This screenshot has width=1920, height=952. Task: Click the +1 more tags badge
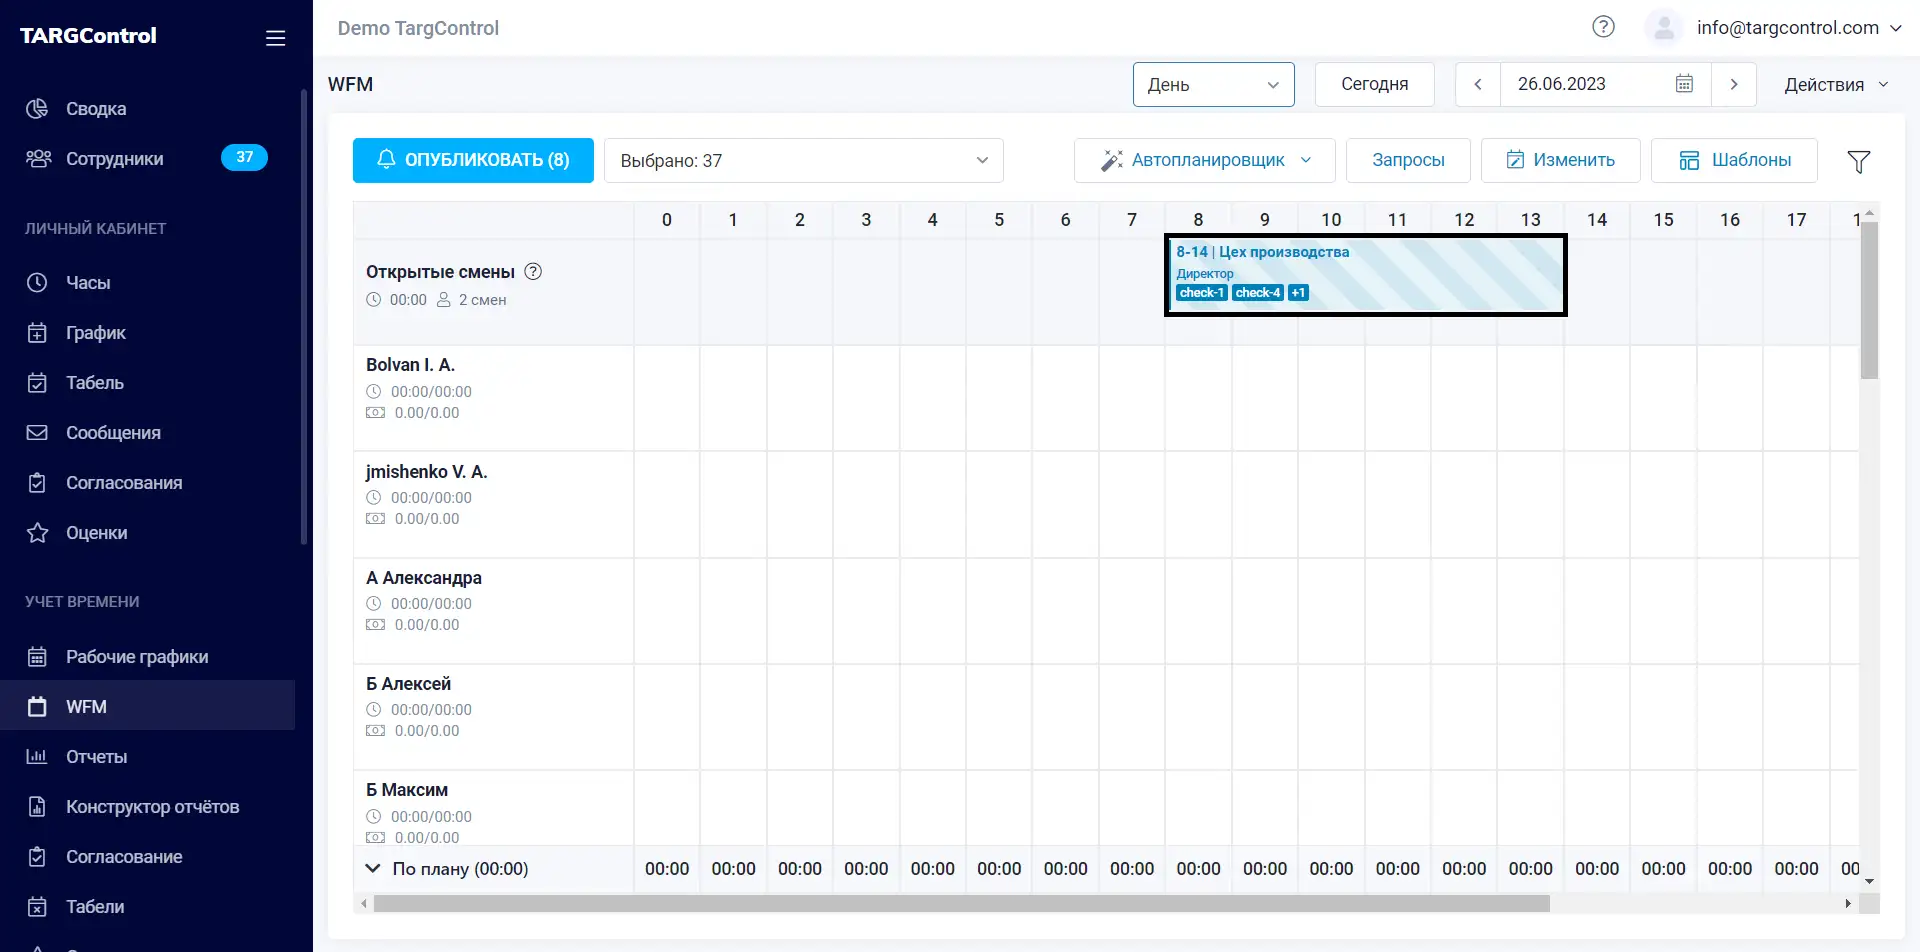click(1298, 293)
